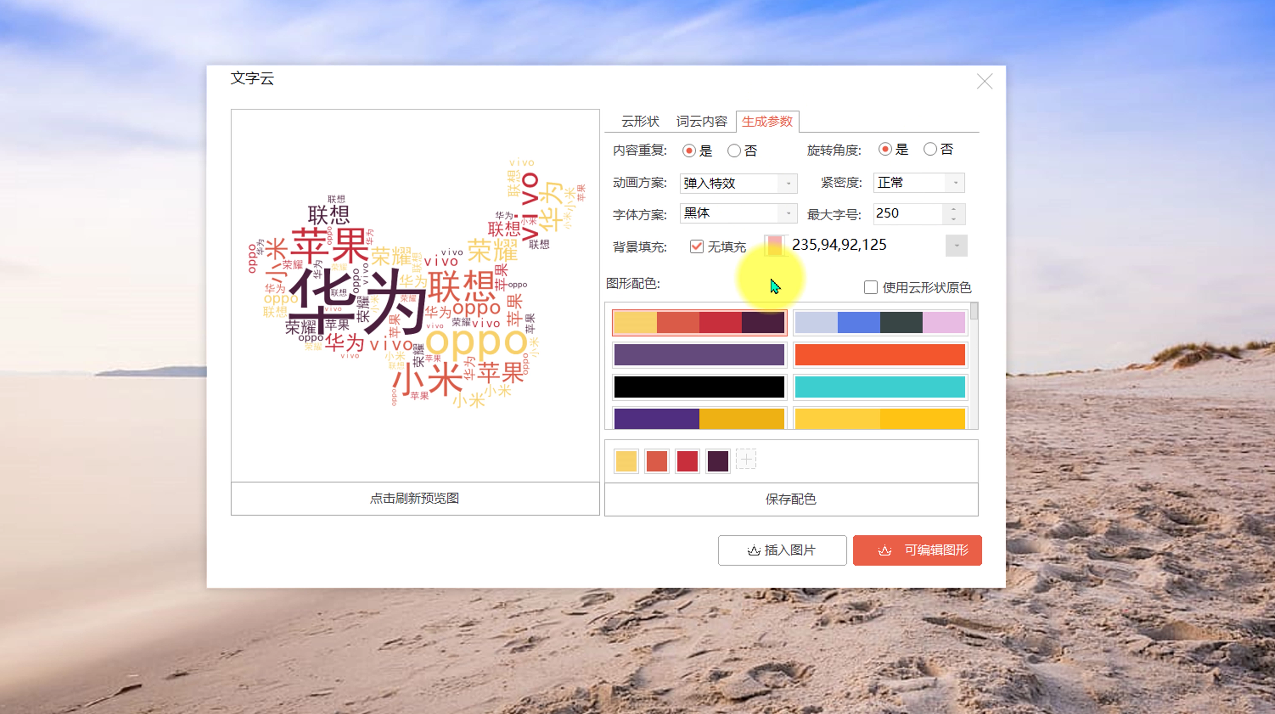The image size is (1275, 714).
Task: Add a new color with plus icon
Action: (x=746, y=460)
